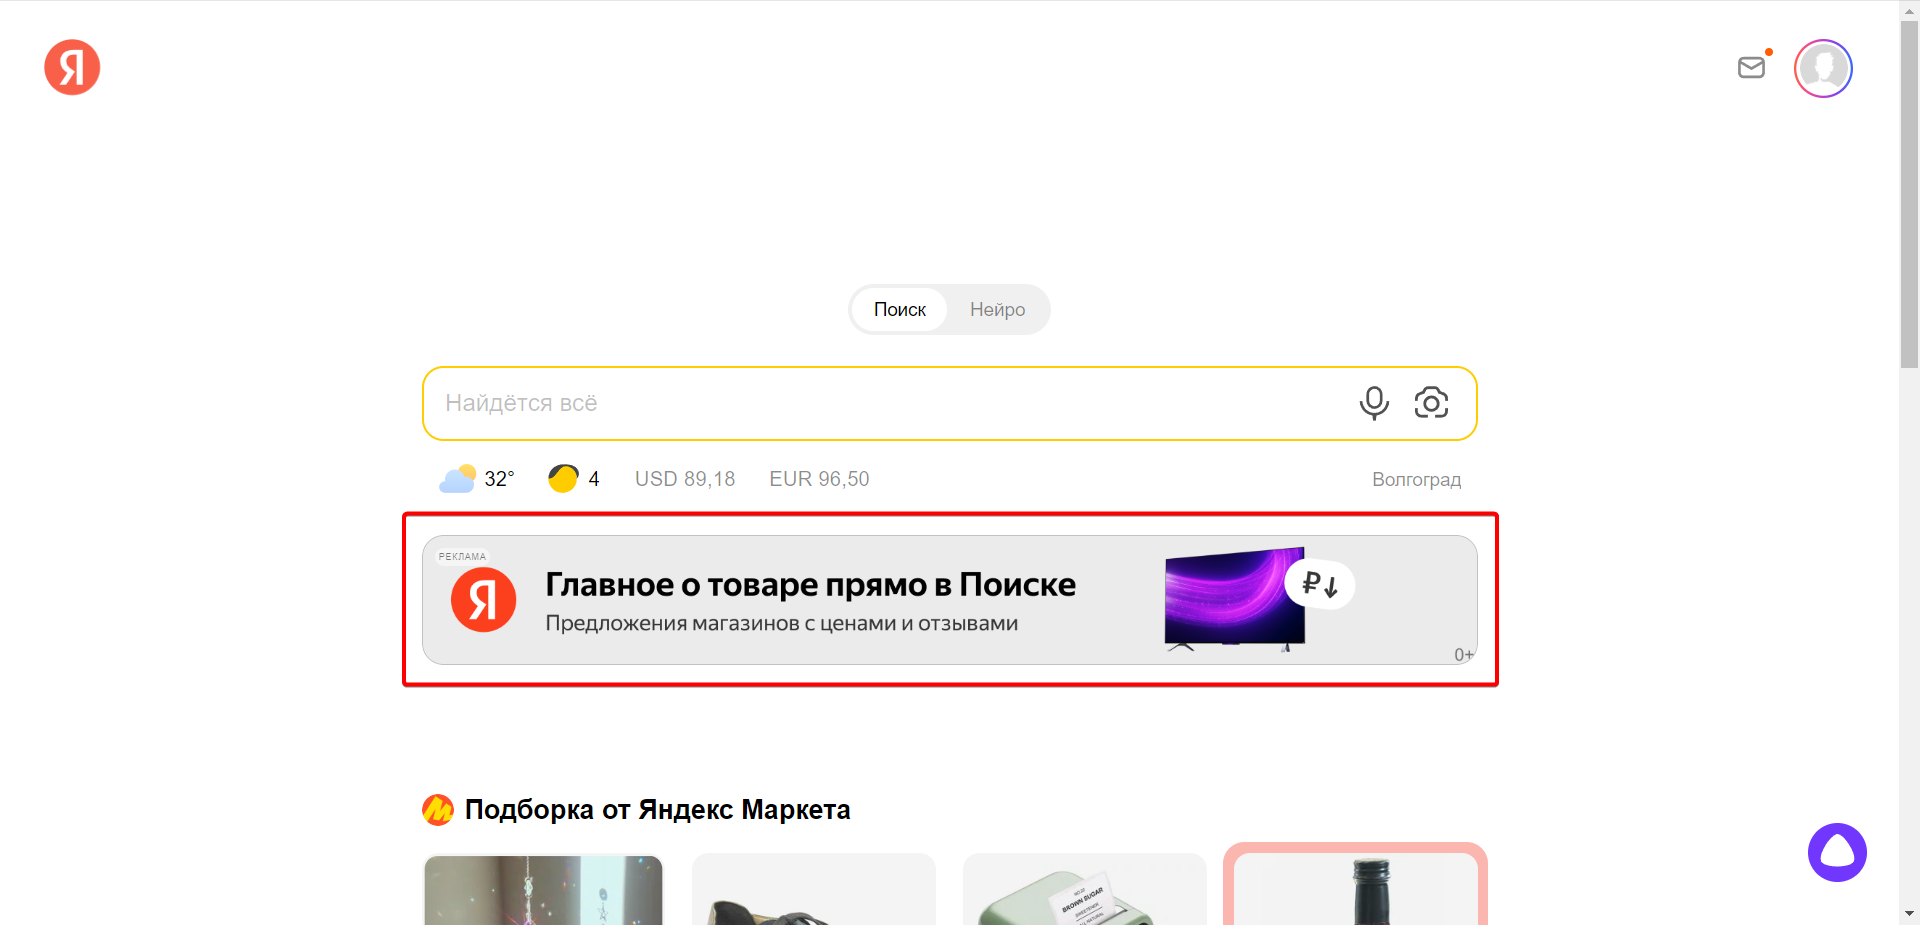Open the weather widget showing 32°

click(477, 479)
